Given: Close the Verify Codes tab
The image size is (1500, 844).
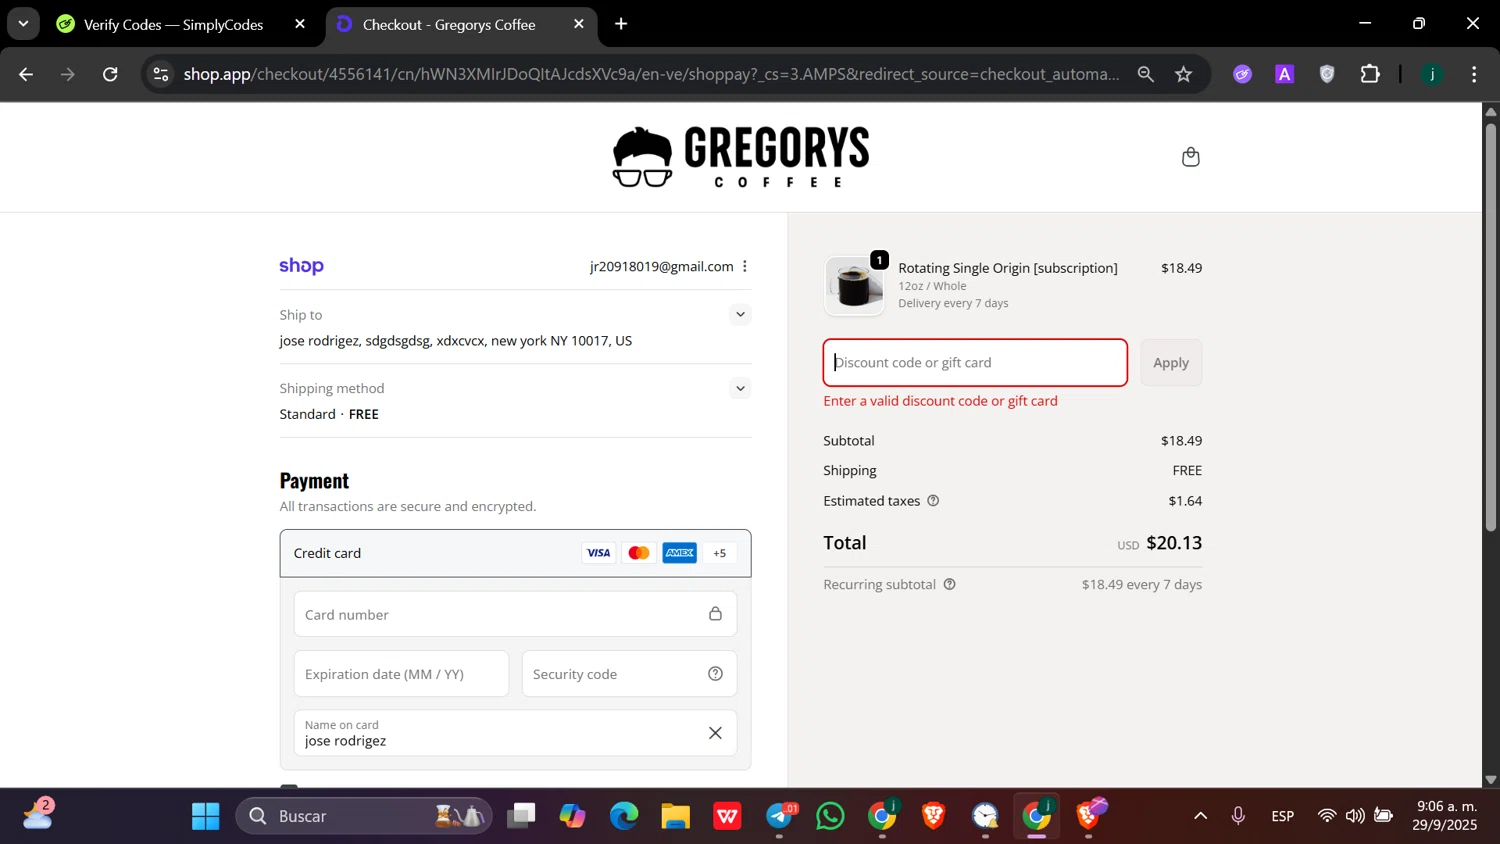Looking at the screenshot, I should point(299,24).
